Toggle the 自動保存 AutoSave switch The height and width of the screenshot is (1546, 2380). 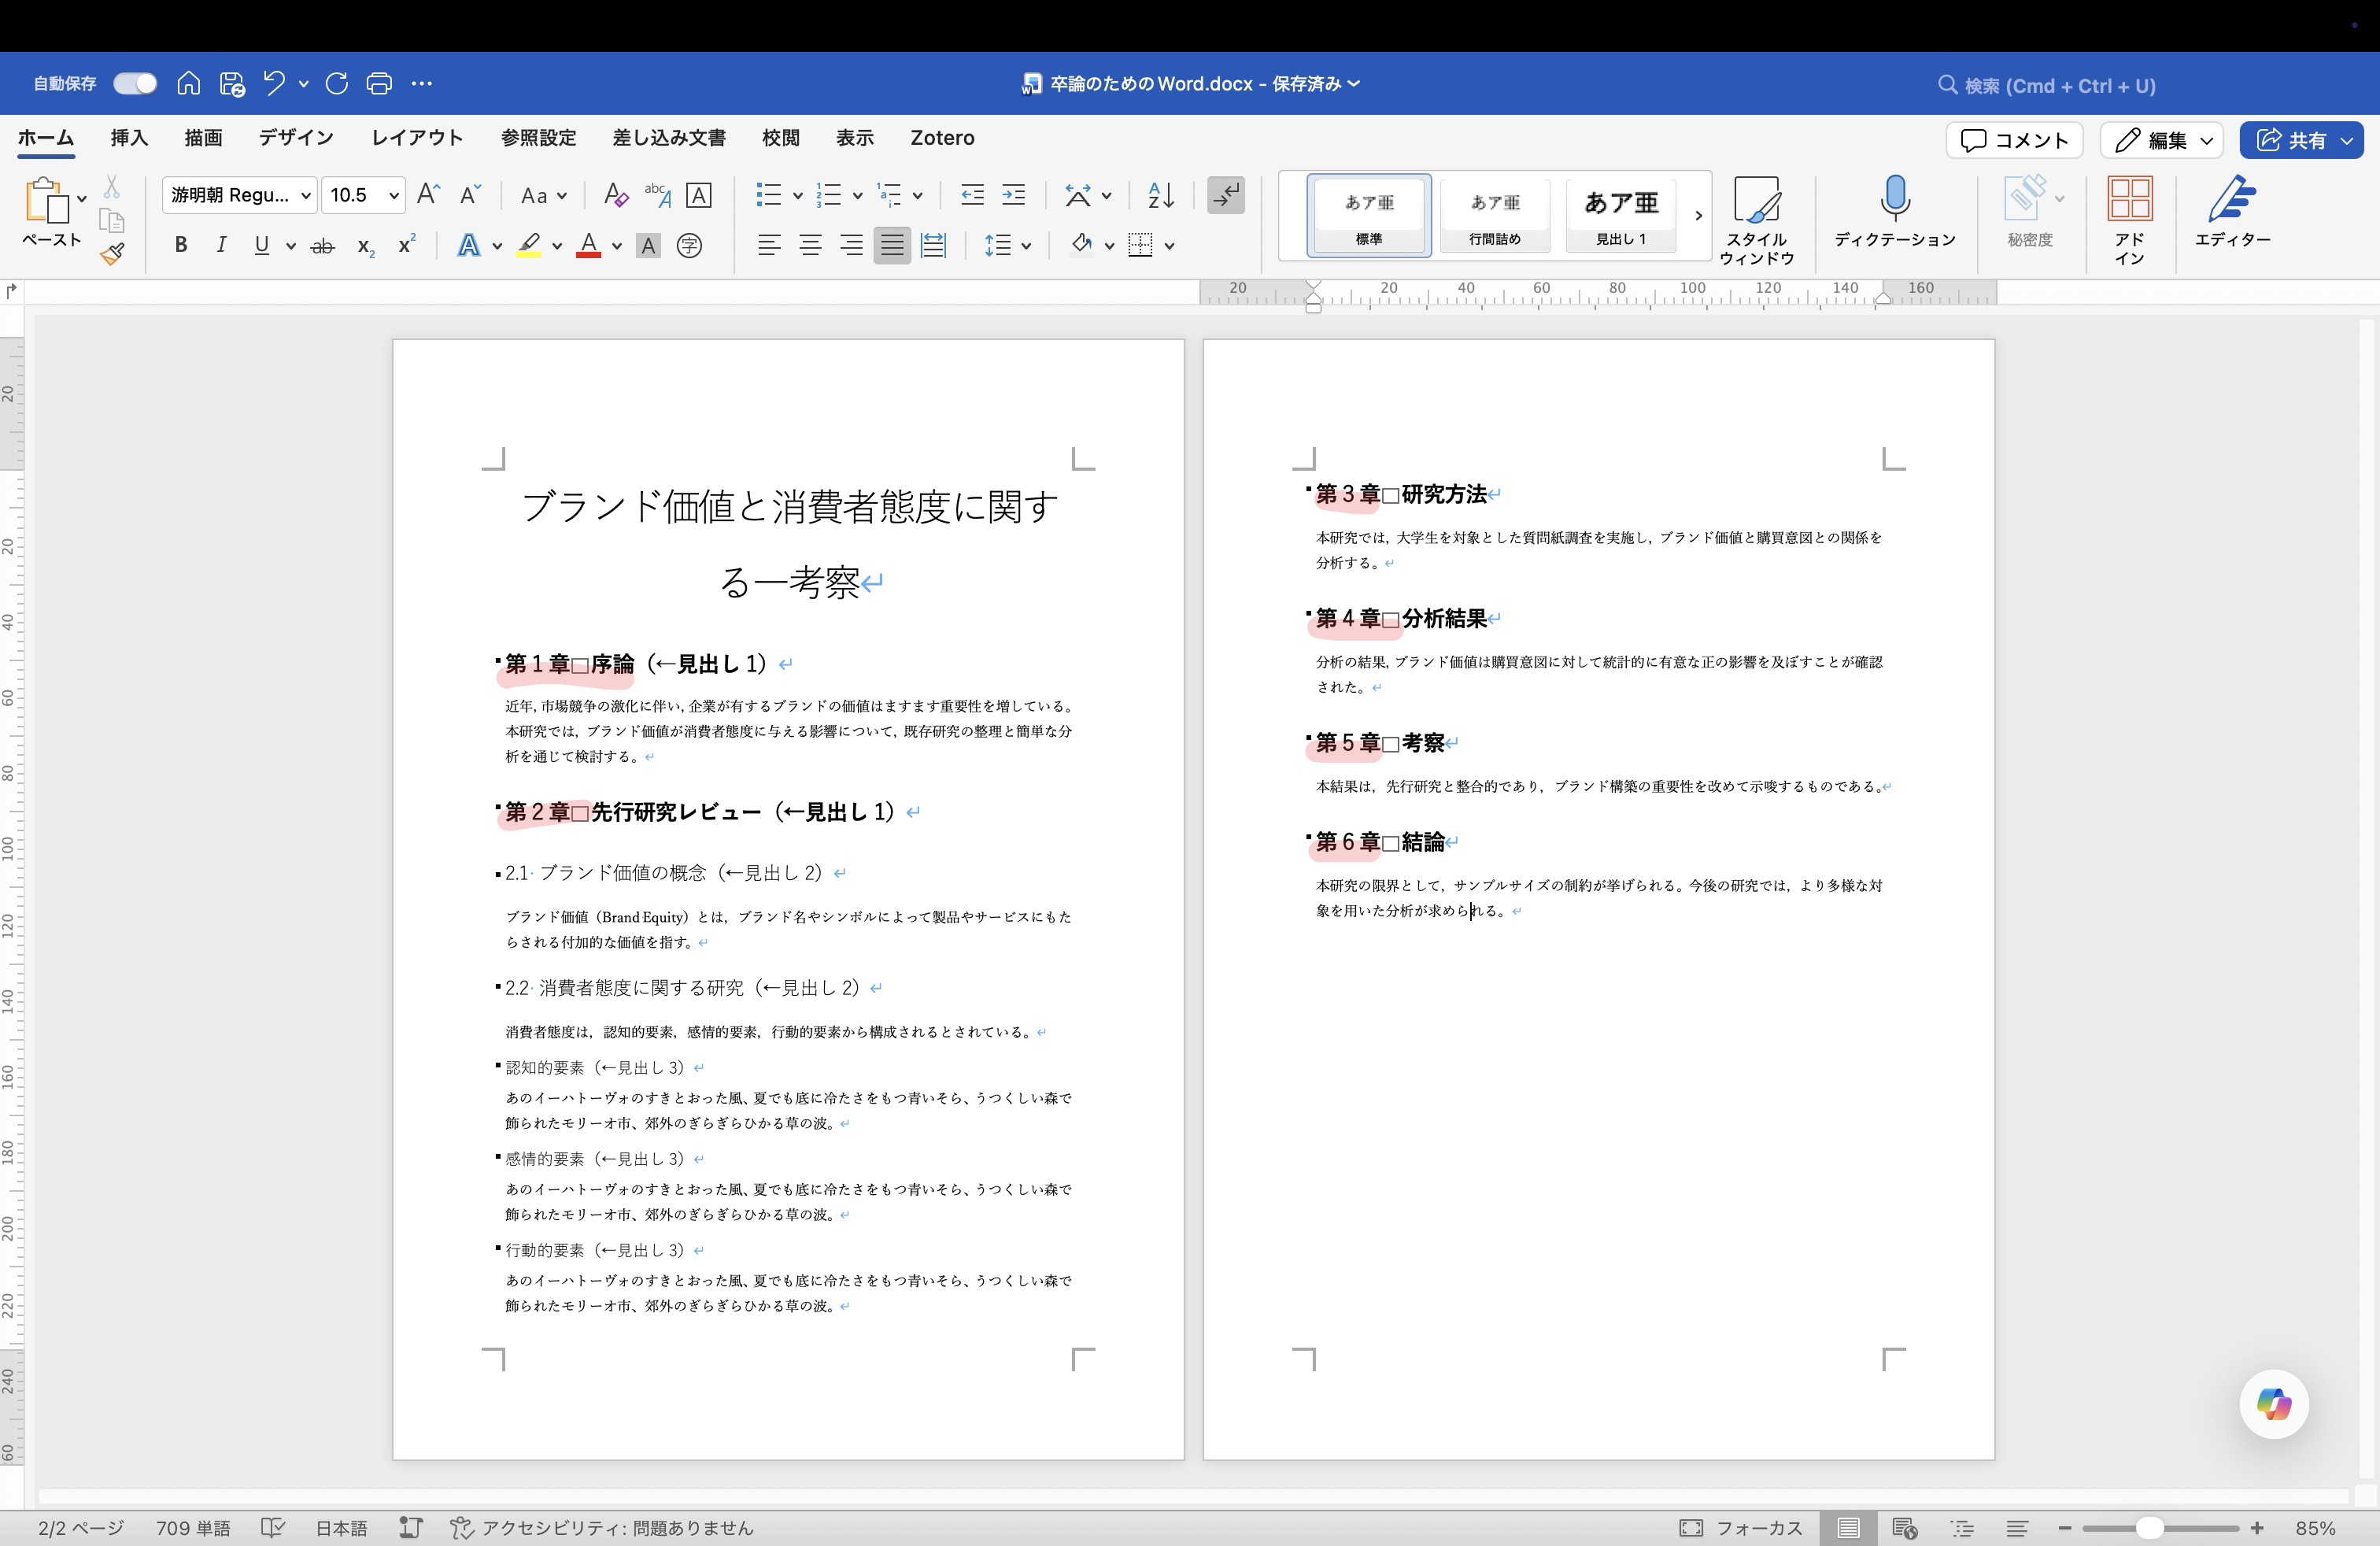coord(134,83)
